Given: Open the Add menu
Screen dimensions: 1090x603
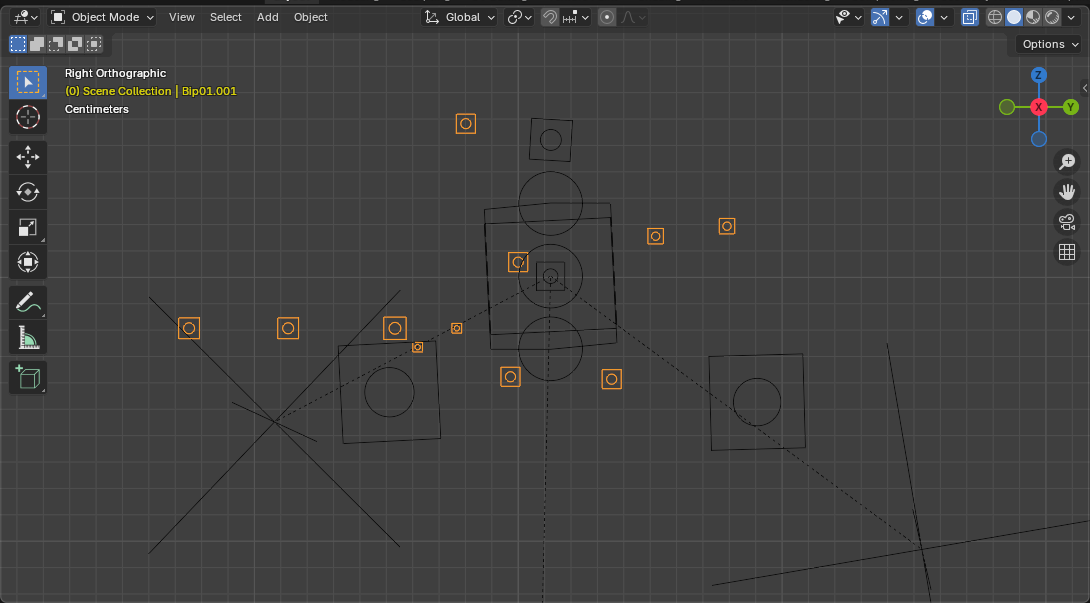Looking at the screenshot, I should coord(268,17).
